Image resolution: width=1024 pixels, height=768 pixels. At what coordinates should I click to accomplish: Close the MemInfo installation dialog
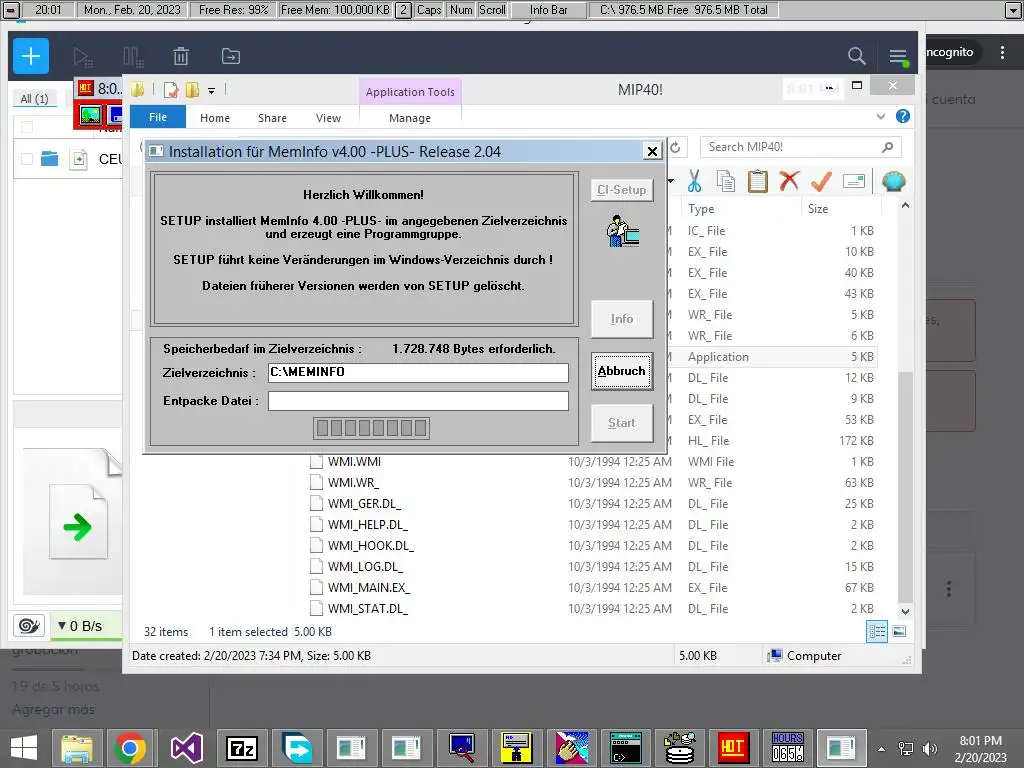coord(652,152)
